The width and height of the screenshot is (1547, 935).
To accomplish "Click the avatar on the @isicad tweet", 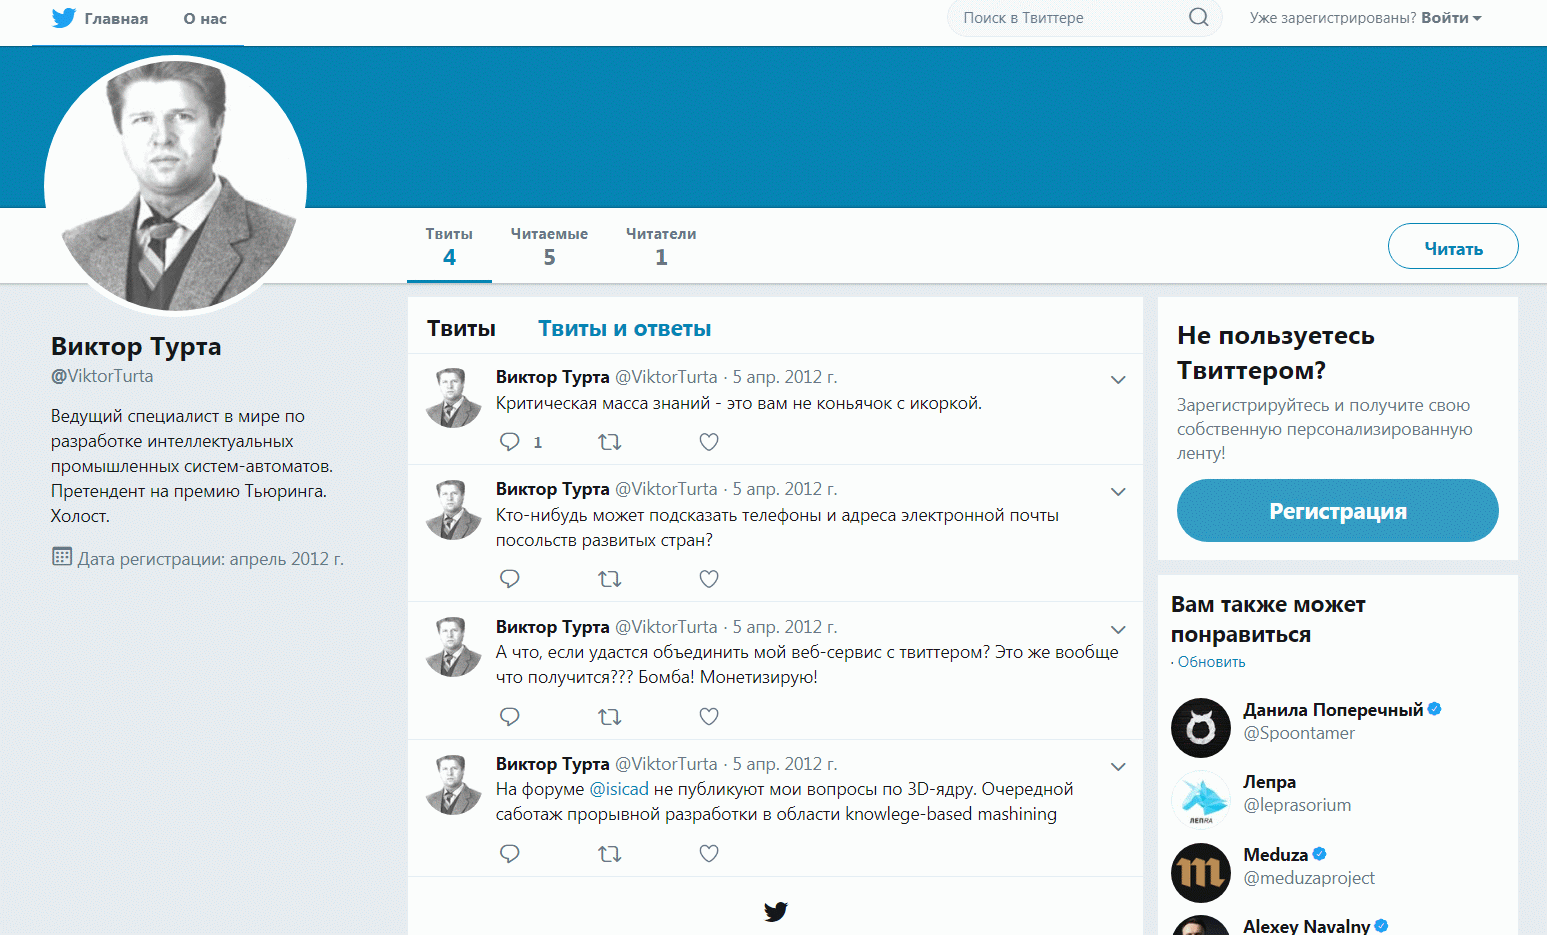I will [x=454, y=785].
